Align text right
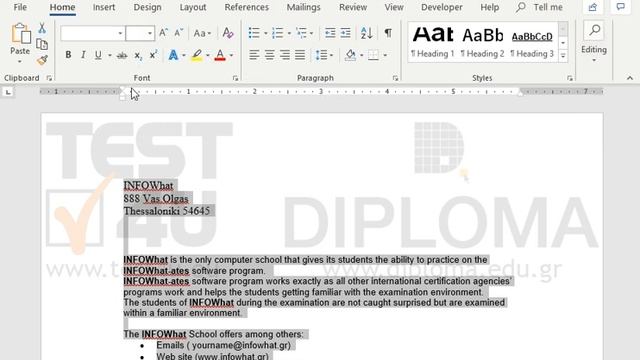Screen dimensions: 640x360 (x=285, y=55)
